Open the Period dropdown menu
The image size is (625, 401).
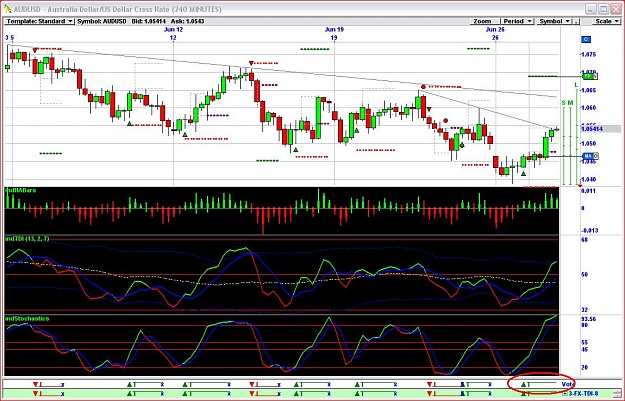tap(517, 21)
